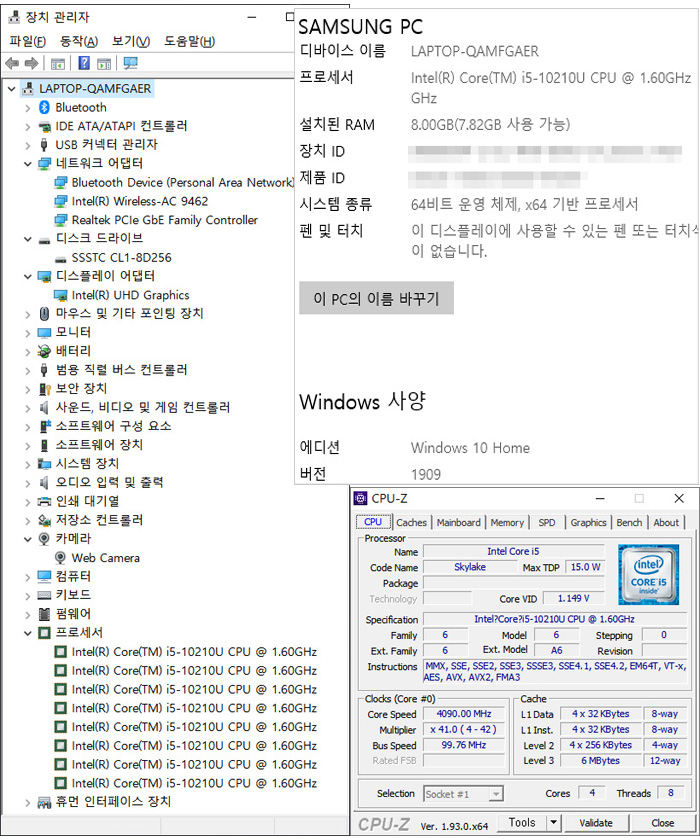700x839 pixels.
Task: Switch to the SPD tab in CPU-Z
Action: point(547,522)
